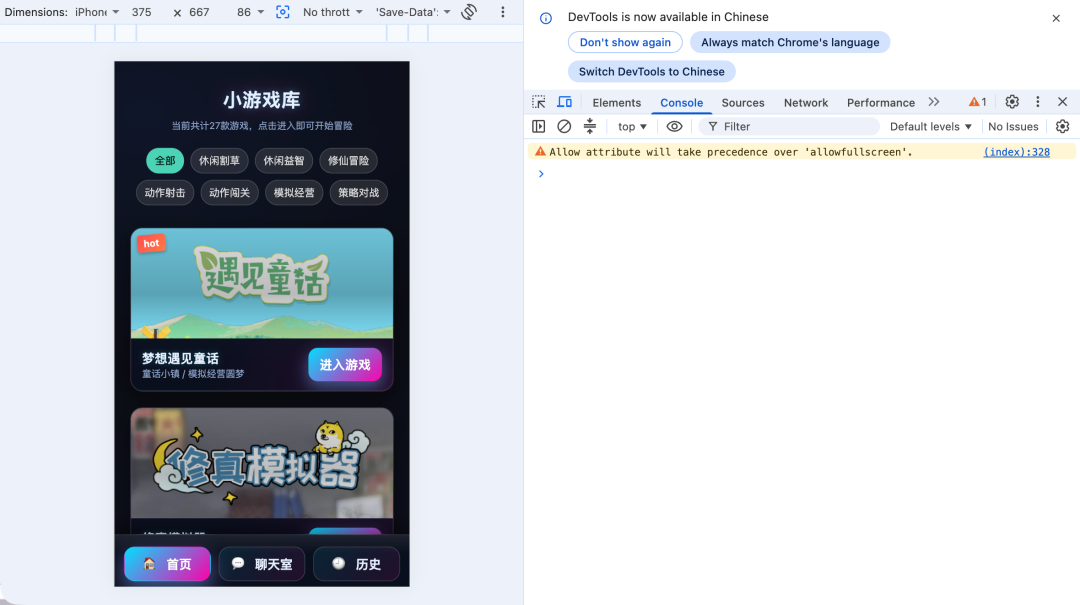Click the height value 667 field
The image size is (1080, 605).
point(199,12)
